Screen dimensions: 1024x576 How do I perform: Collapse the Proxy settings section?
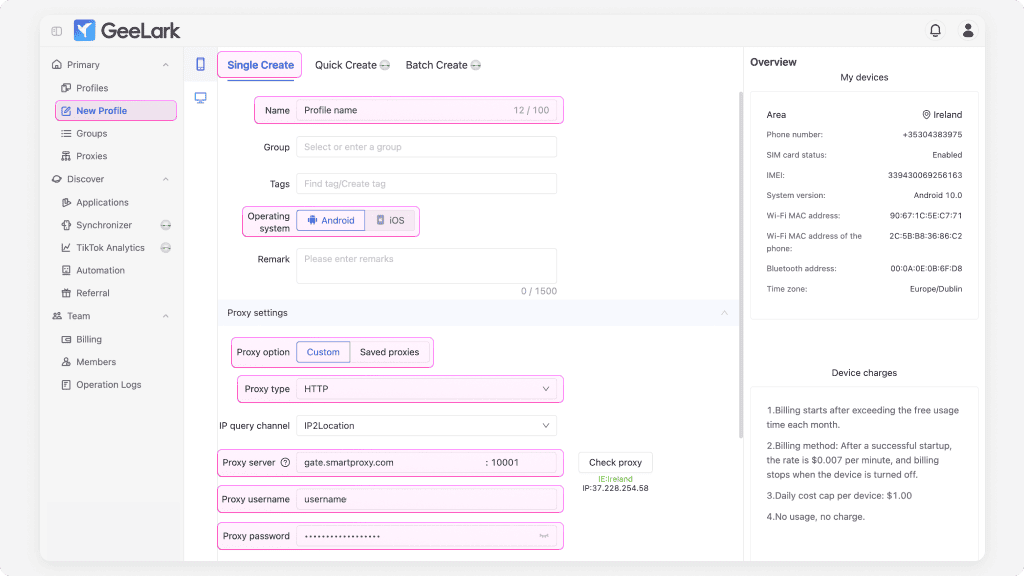click(724, 313)
